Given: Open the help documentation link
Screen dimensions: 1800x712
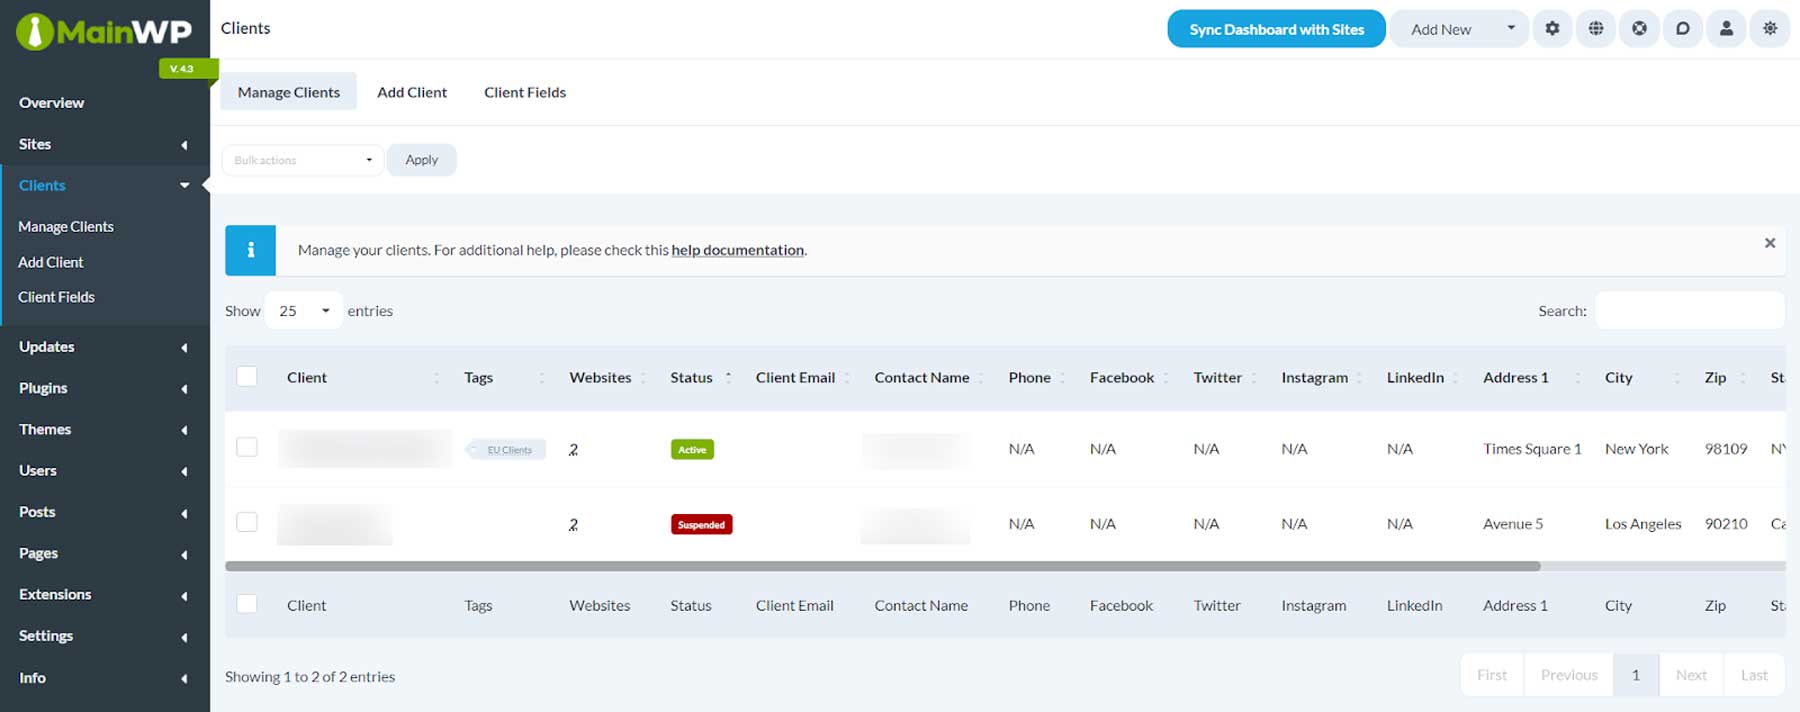Looking at the screenshot, I should click(737, 250).
